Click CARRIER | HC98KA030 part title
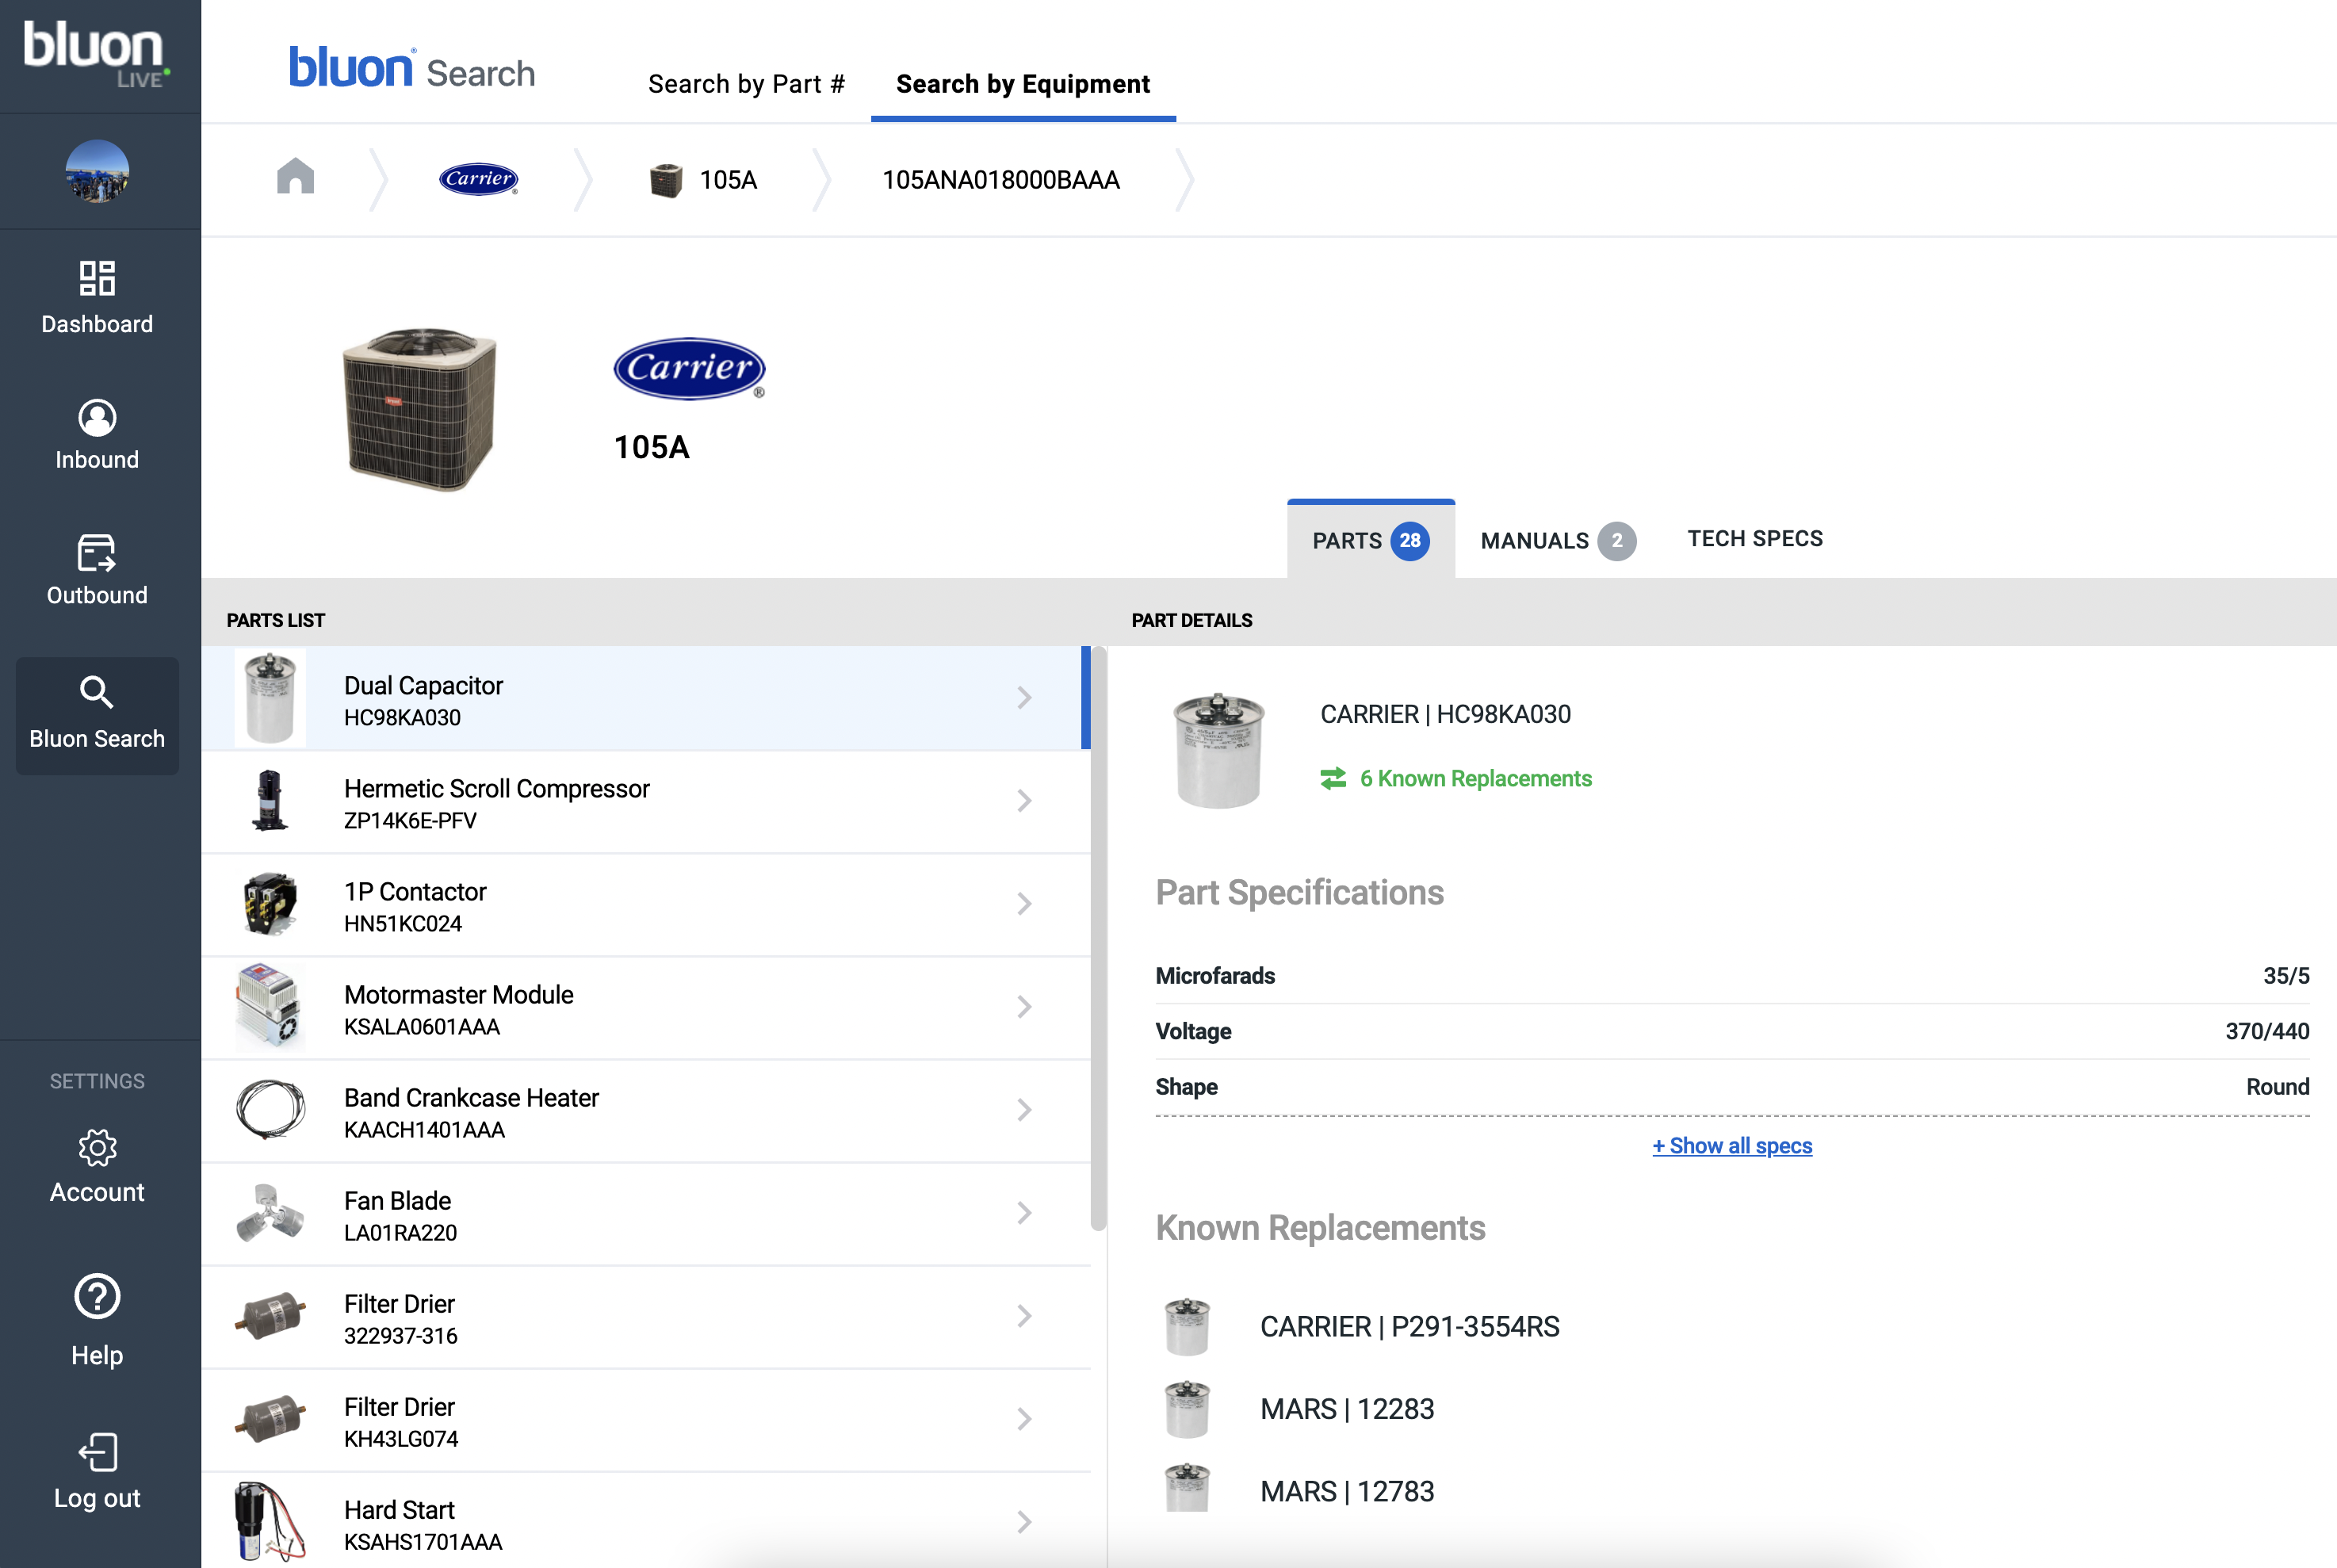2337x1568 pixels. pos(1445,714)
